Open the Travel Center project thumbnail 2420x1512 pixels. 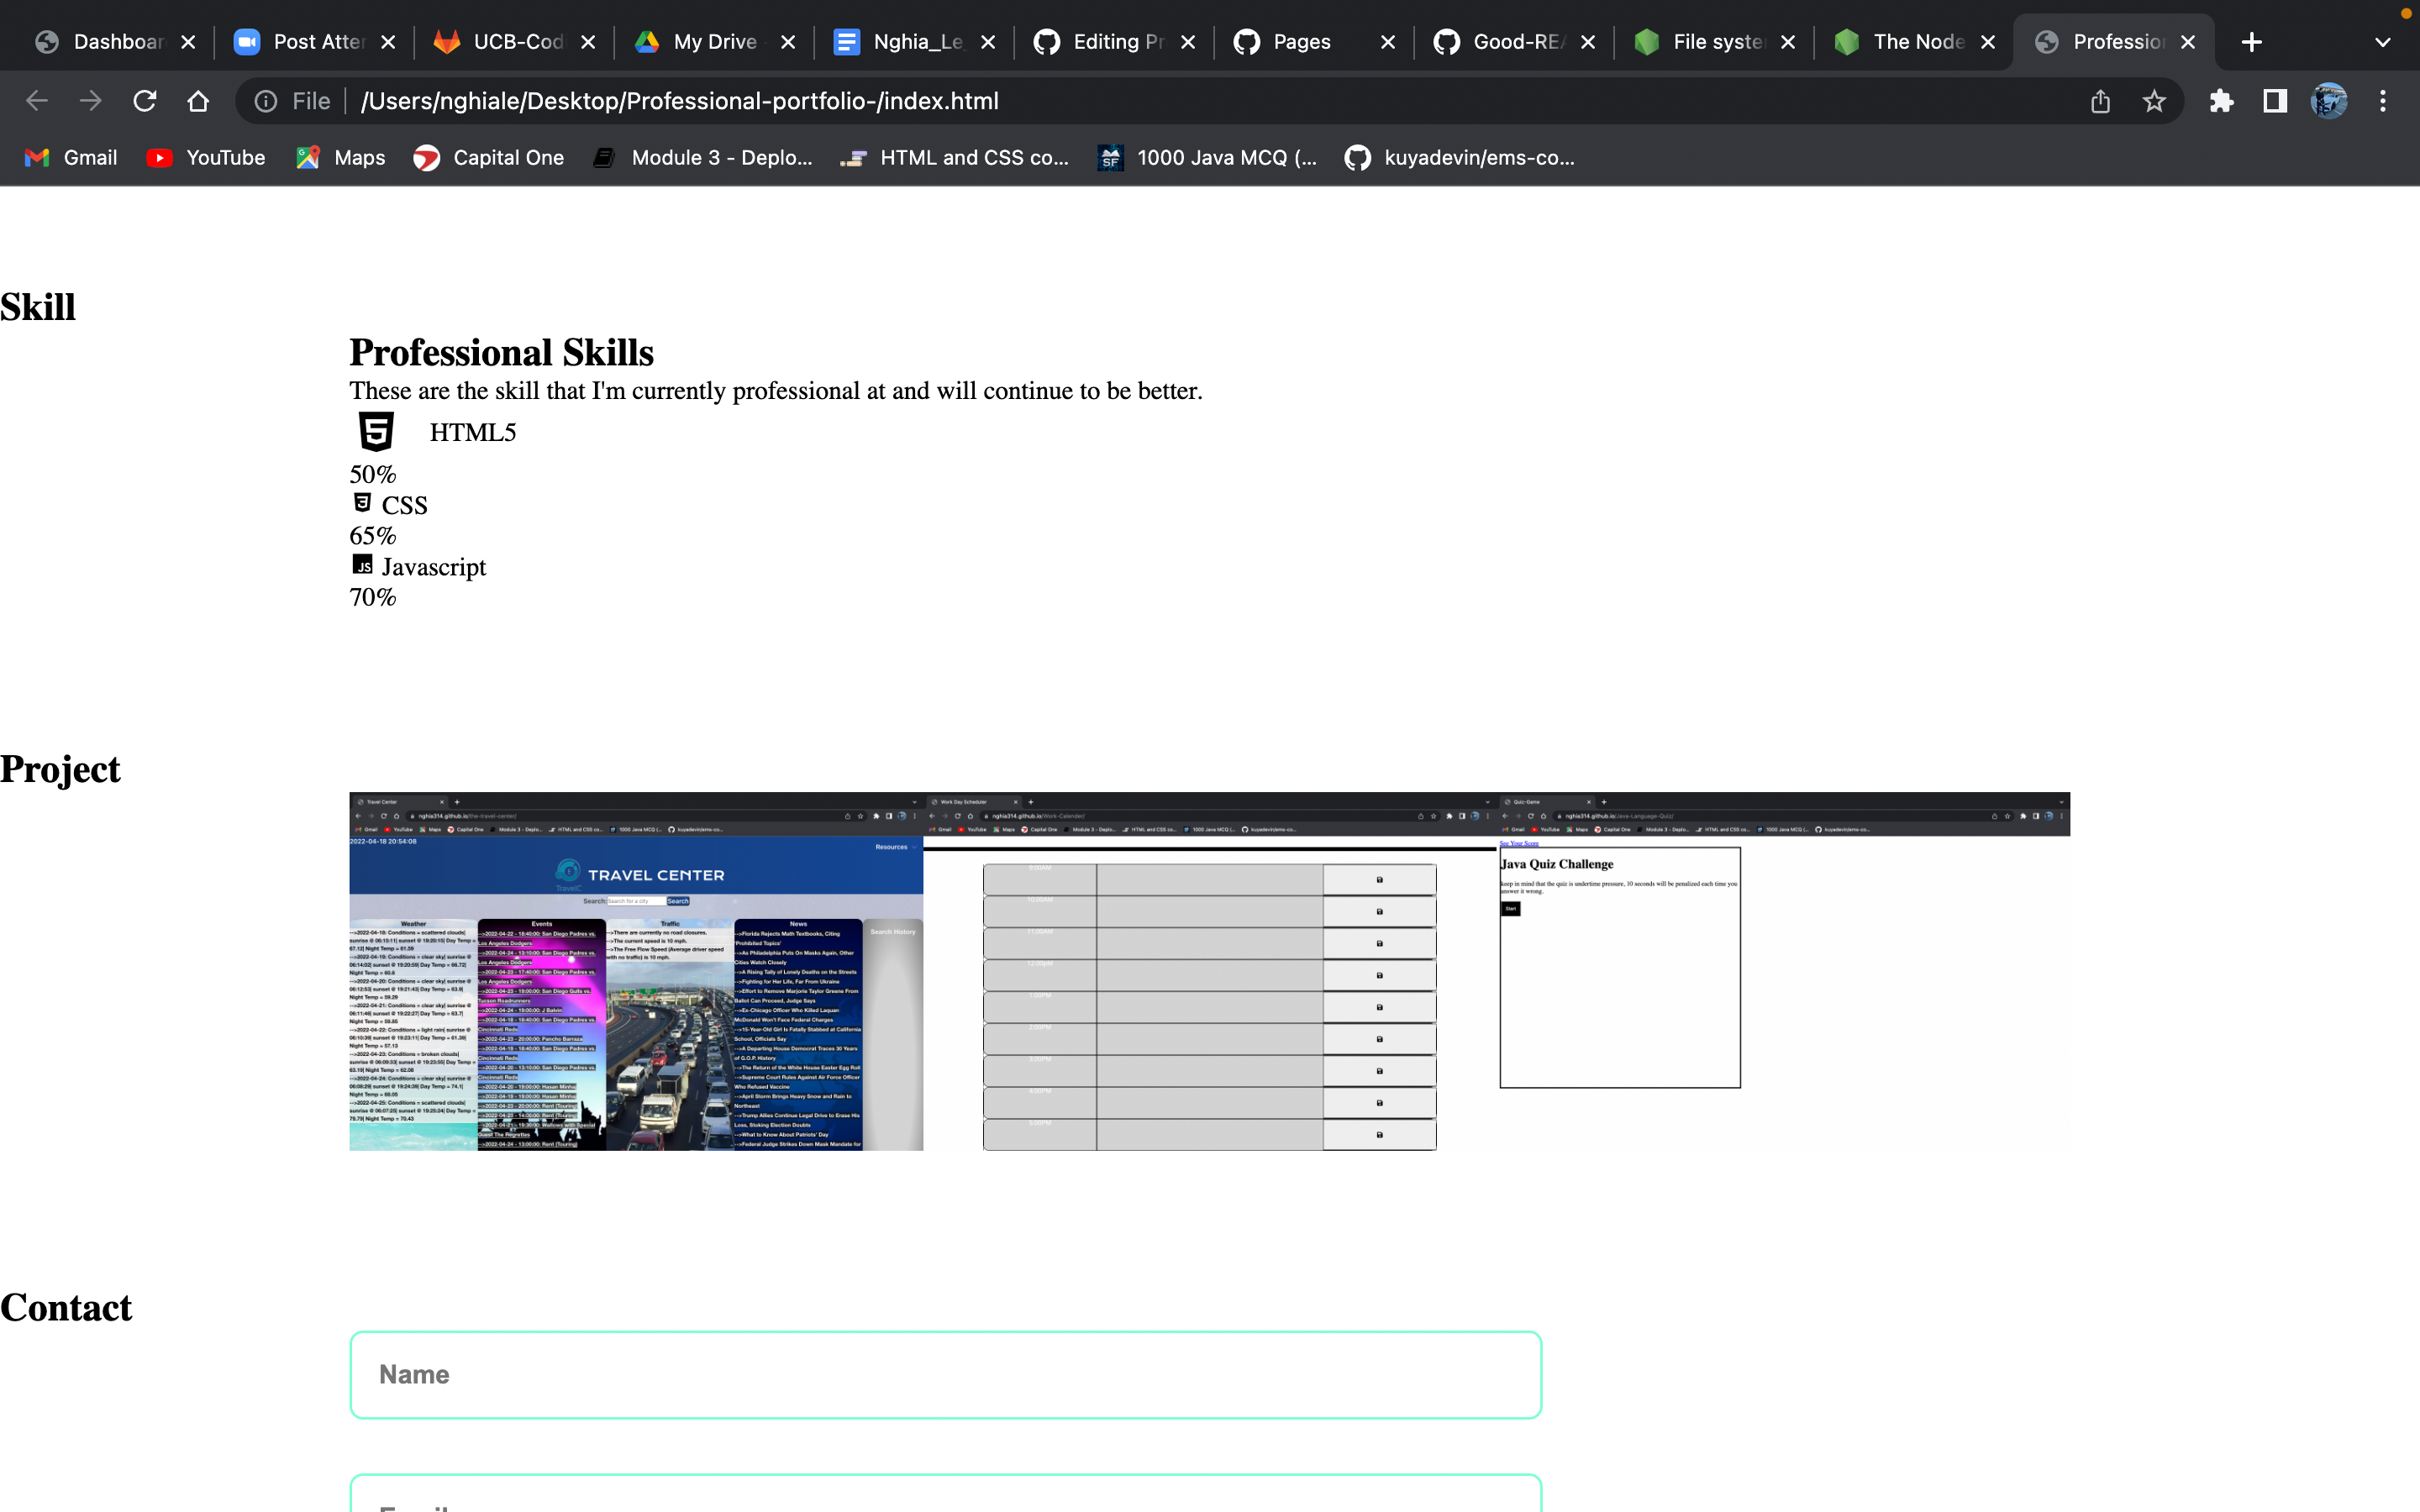(636, 971)
